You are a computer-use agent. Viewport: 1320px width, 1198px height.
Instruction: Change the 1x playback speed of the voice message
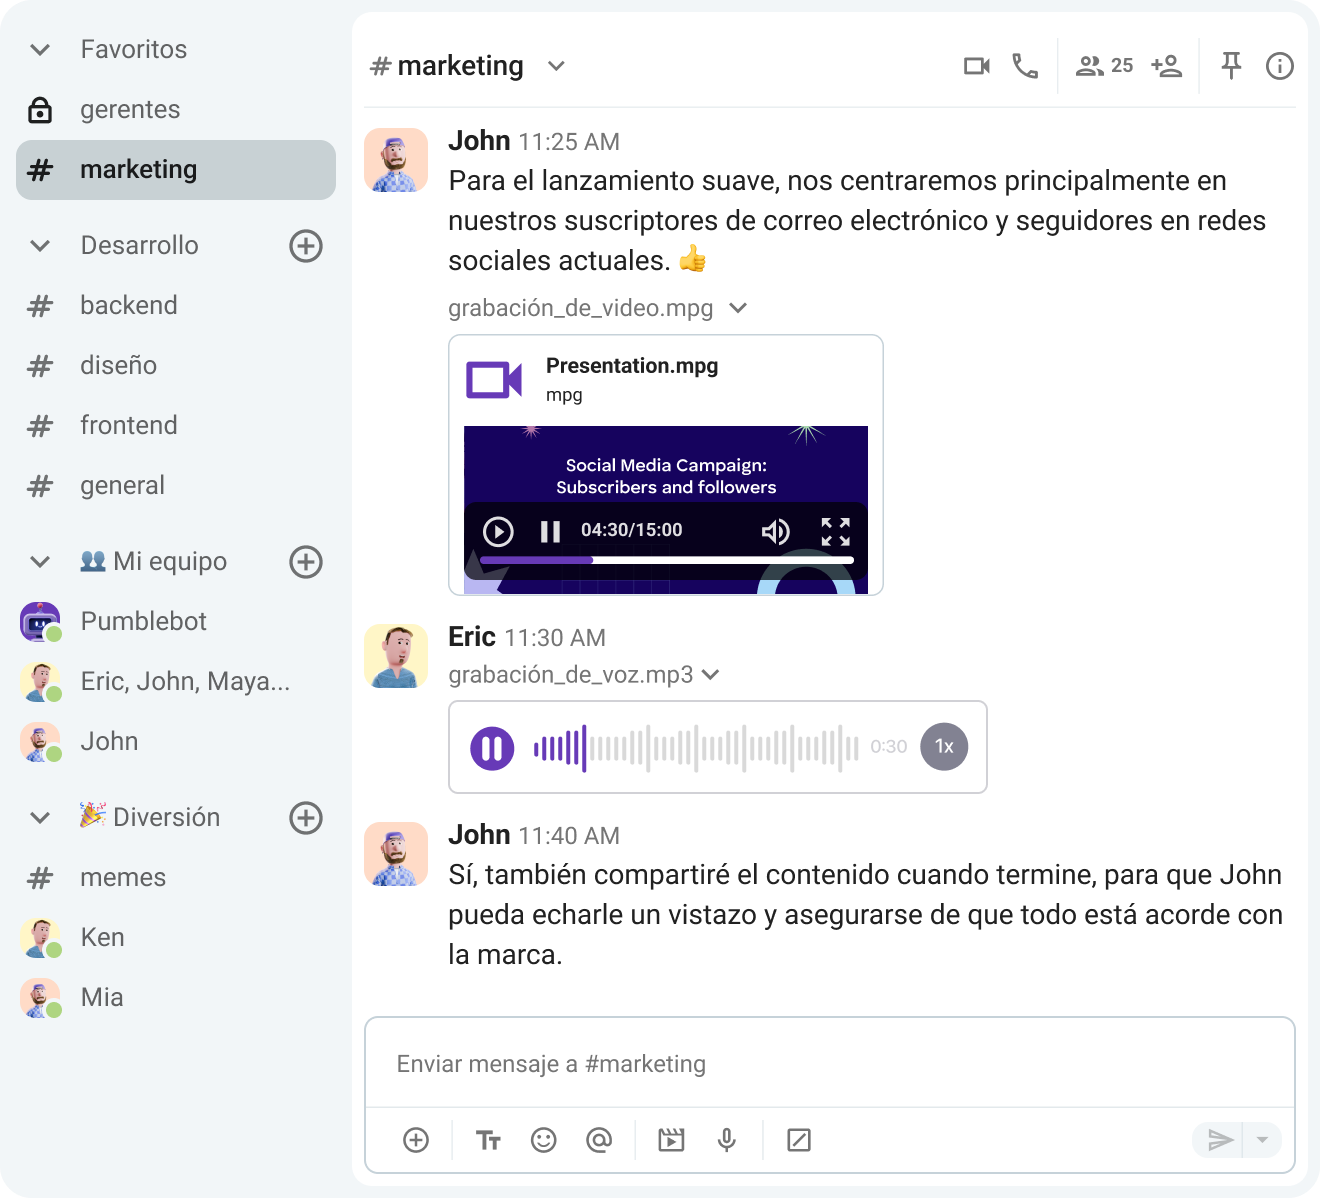[x=943, y=746]
